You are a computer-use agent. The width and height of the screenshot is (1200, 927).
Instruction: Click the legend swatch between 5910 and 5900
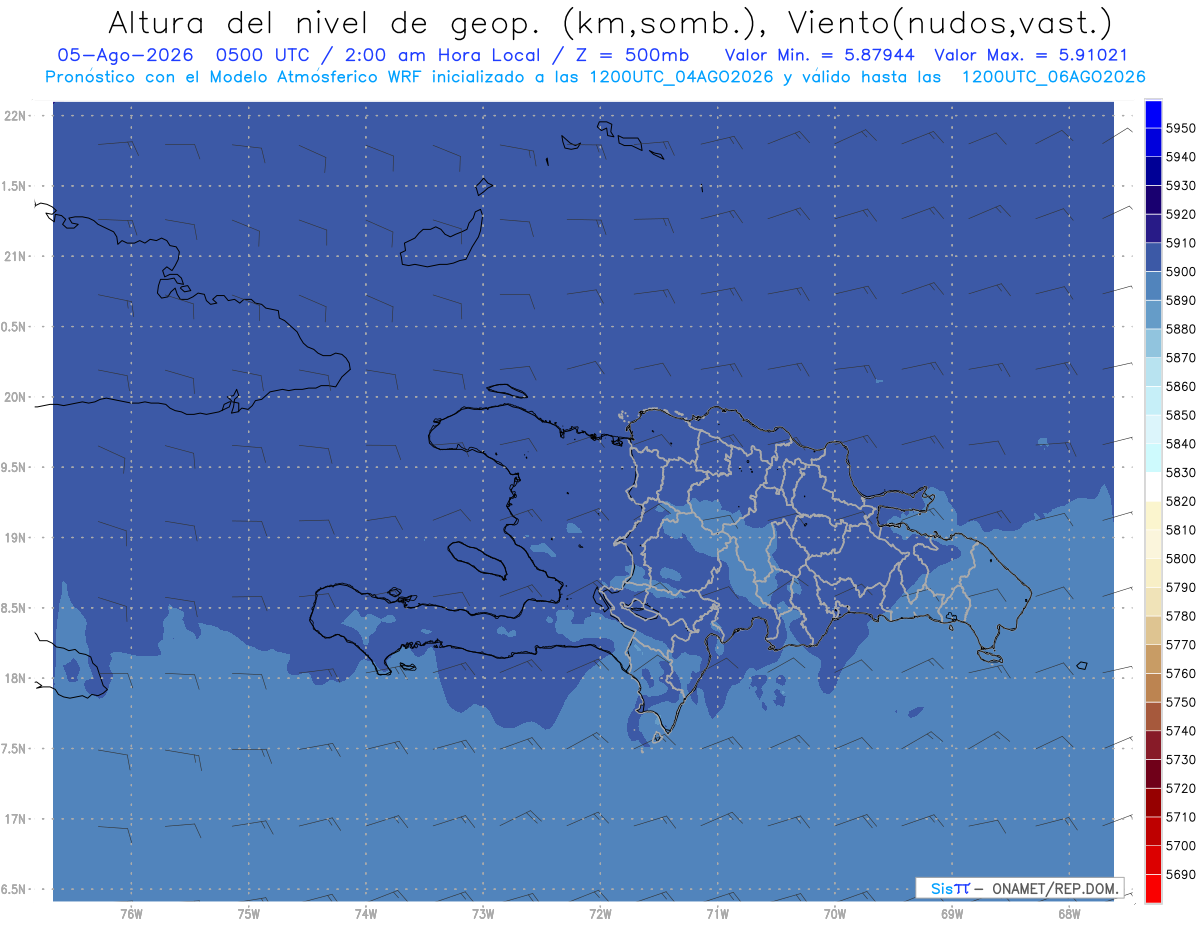coord(1153,258)
